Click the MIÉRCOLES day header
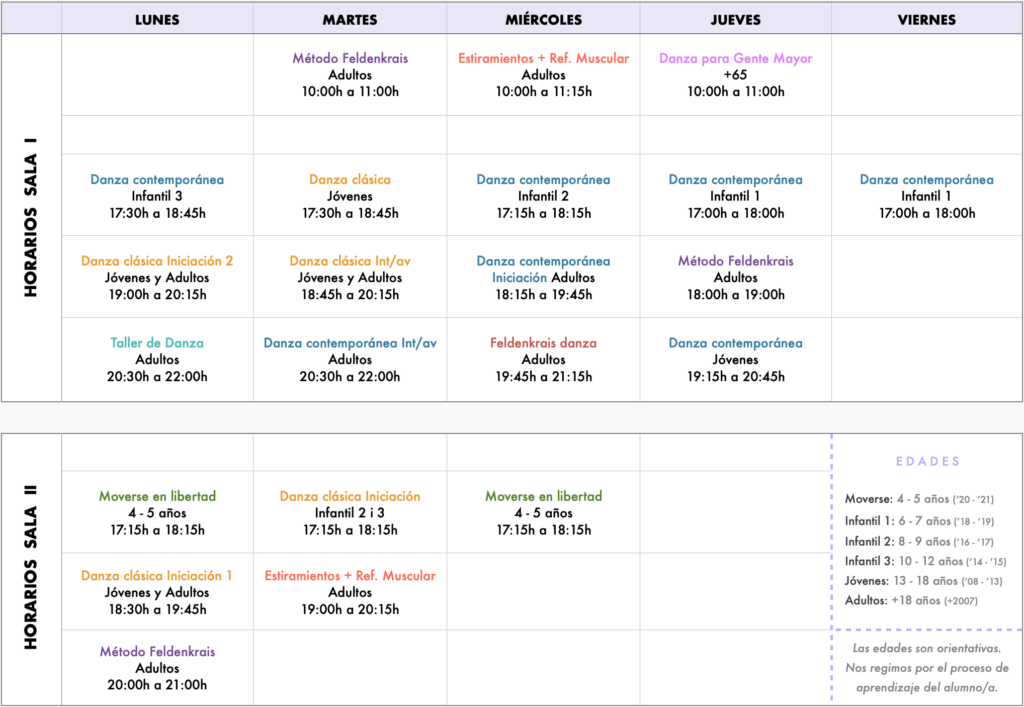The image size is (1024, 707). coord(543,19)
